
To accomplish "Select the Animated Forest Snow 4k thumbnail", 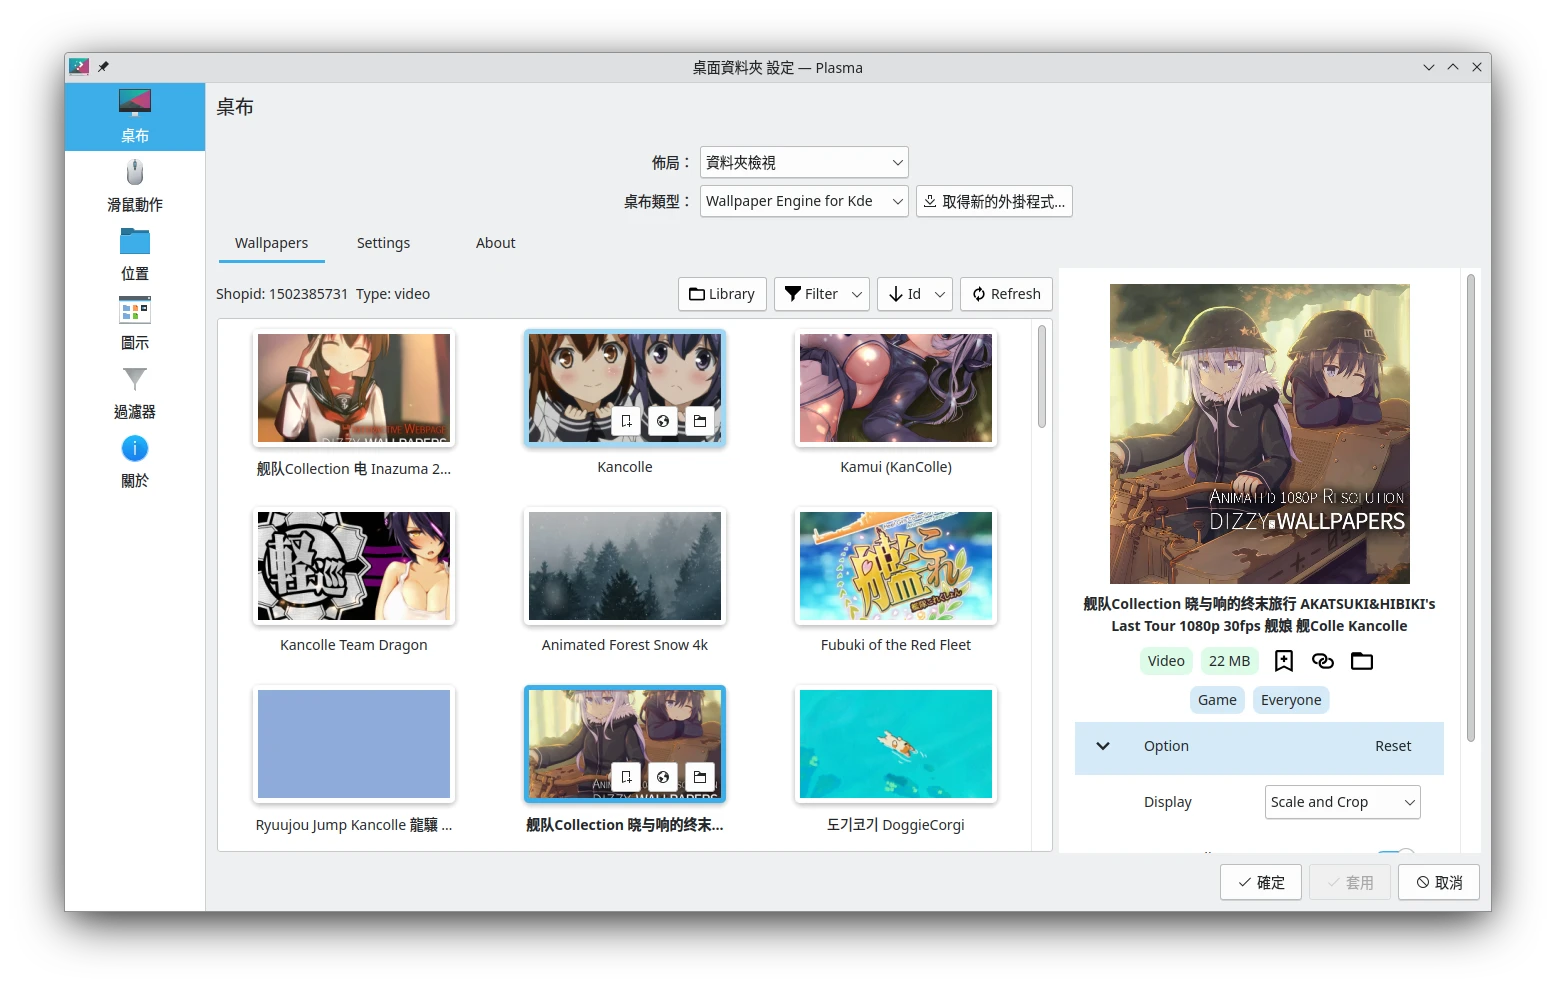I will coord(625,566).
